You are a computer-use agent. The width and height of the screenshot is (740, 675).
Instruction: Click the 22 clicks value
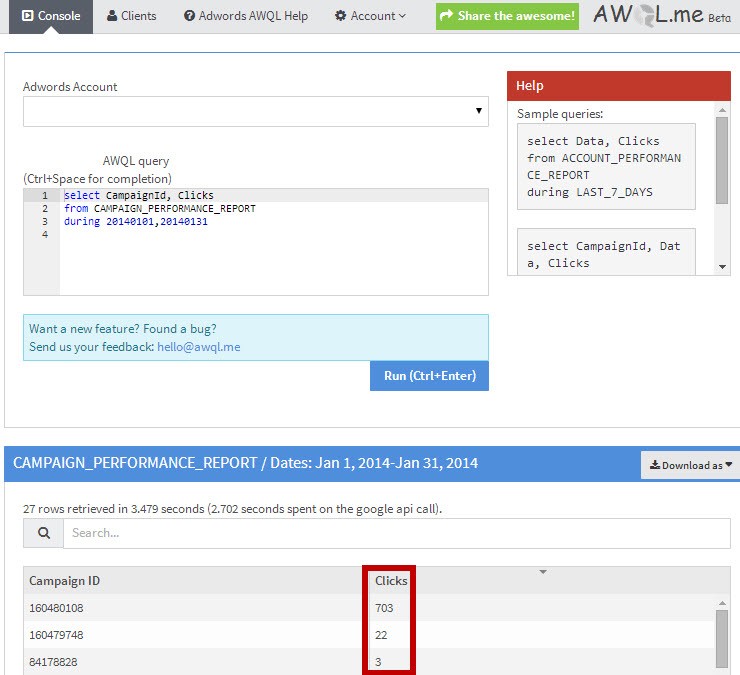point(381,635)
